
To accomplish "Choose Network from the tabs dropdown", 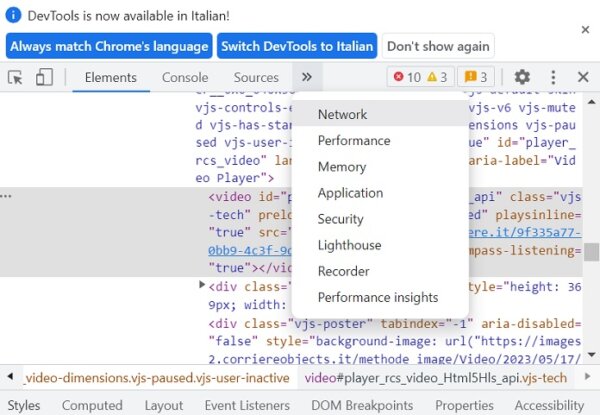I will coord(380,114).
